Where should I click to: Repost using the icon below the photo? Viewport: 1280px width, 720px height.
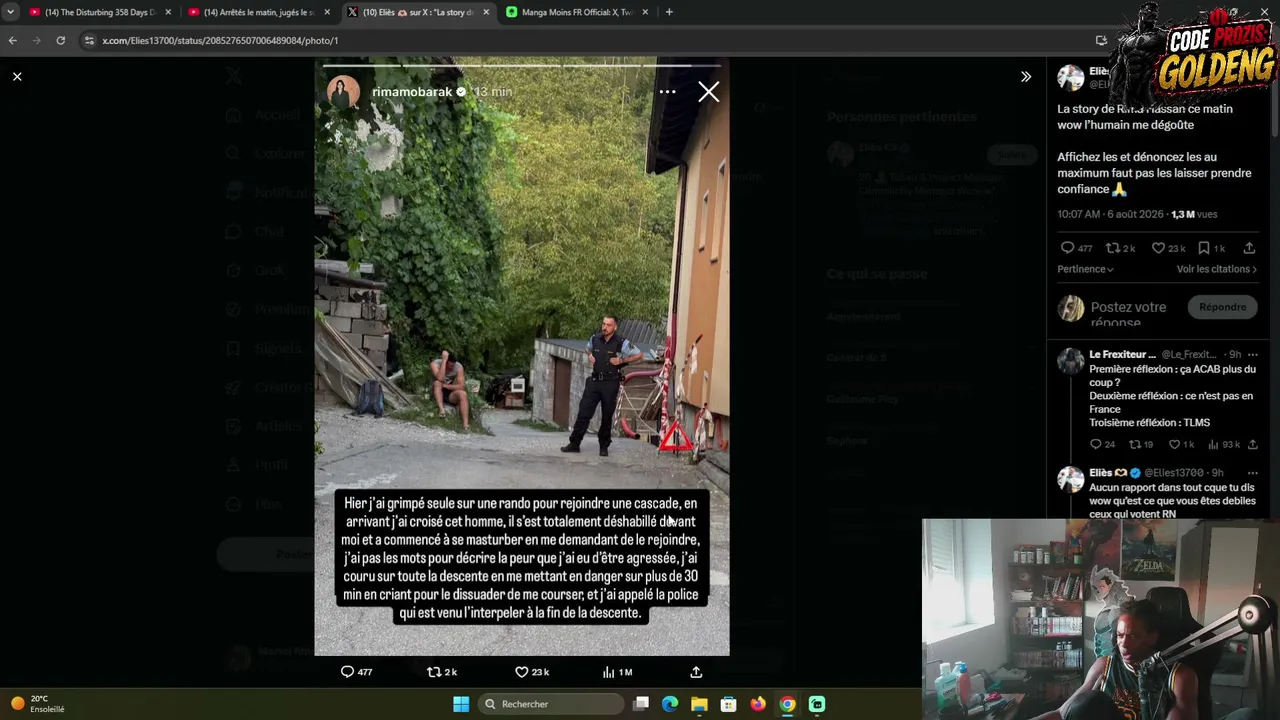(434, 672)
